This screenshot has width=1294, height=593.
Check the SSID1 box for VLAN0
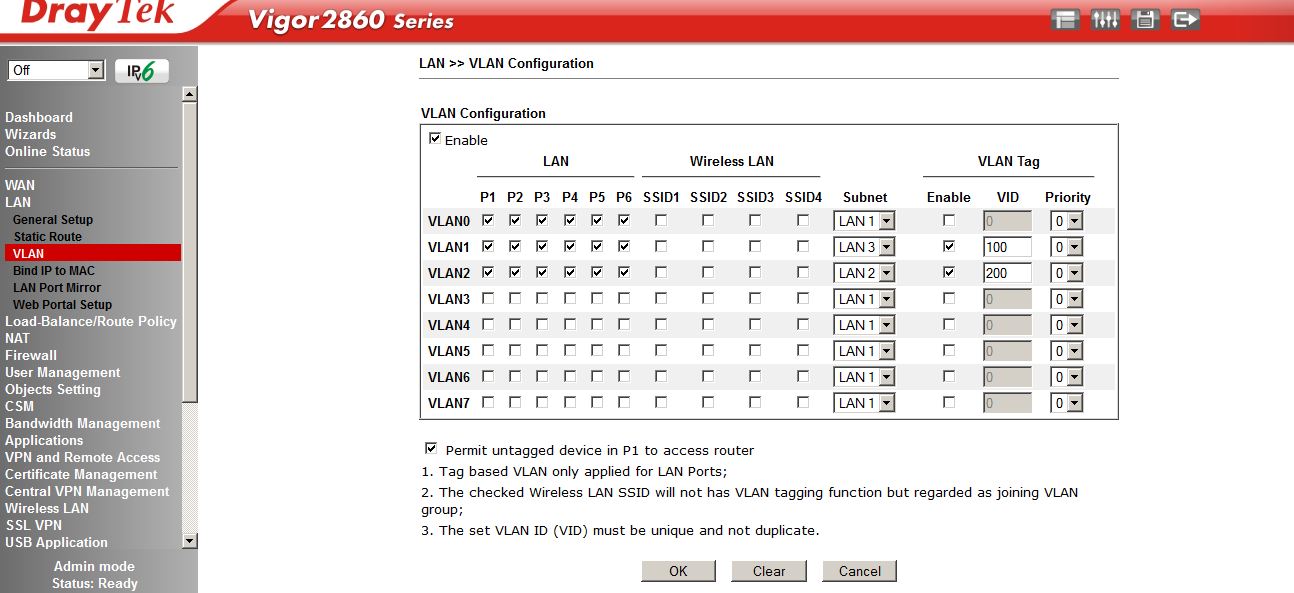661,220
